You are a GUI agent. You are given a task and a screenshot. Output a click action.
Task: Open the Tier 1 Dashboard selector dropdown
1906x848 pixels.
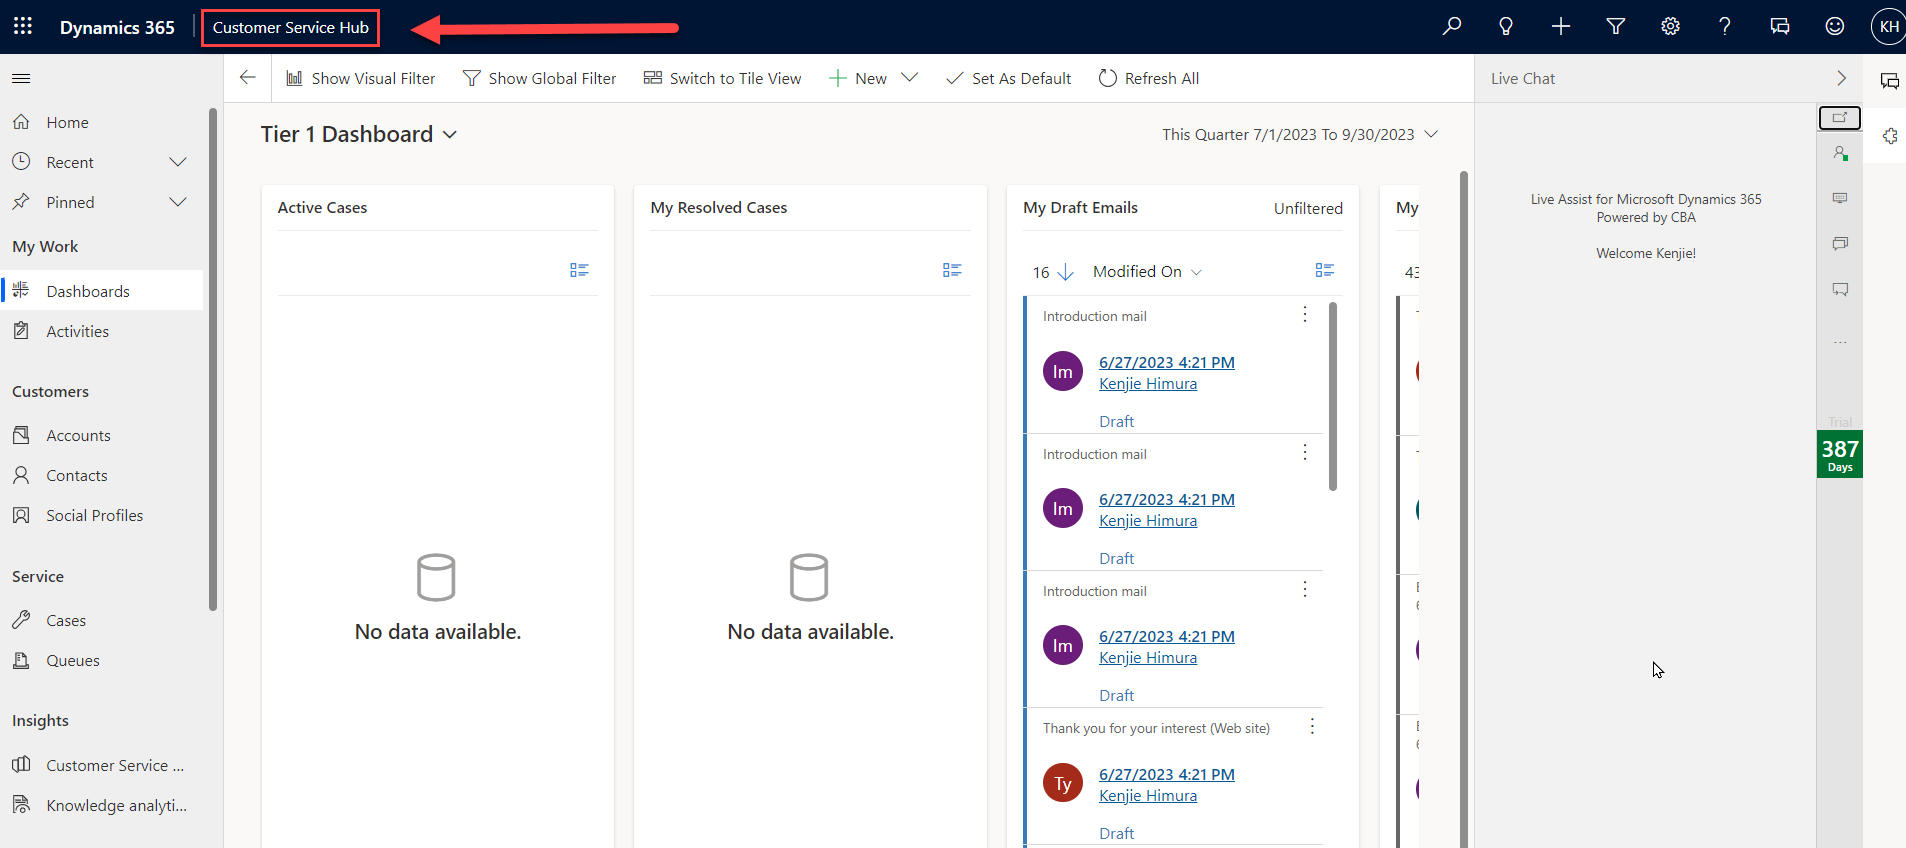[x=450, y=135]
